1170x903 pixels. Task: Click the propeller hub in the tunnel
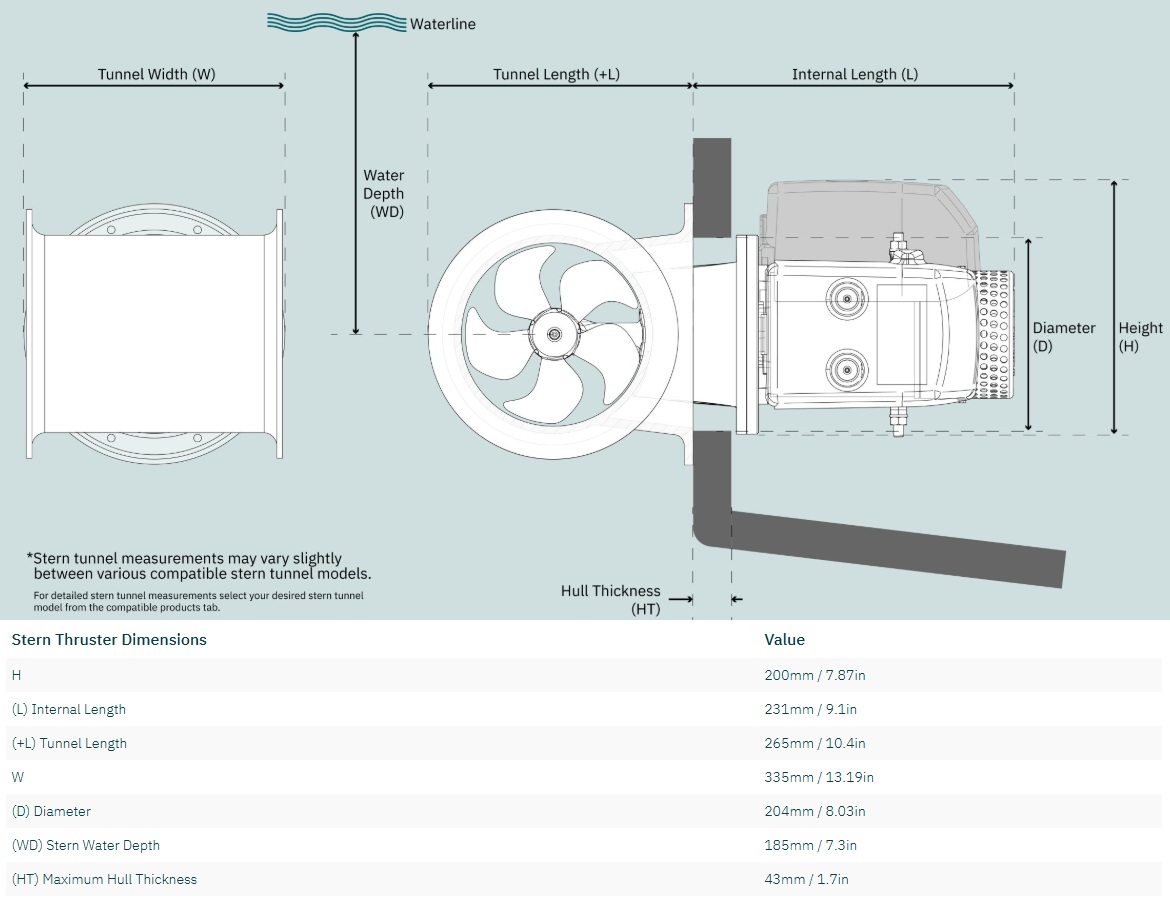[553, 334]
